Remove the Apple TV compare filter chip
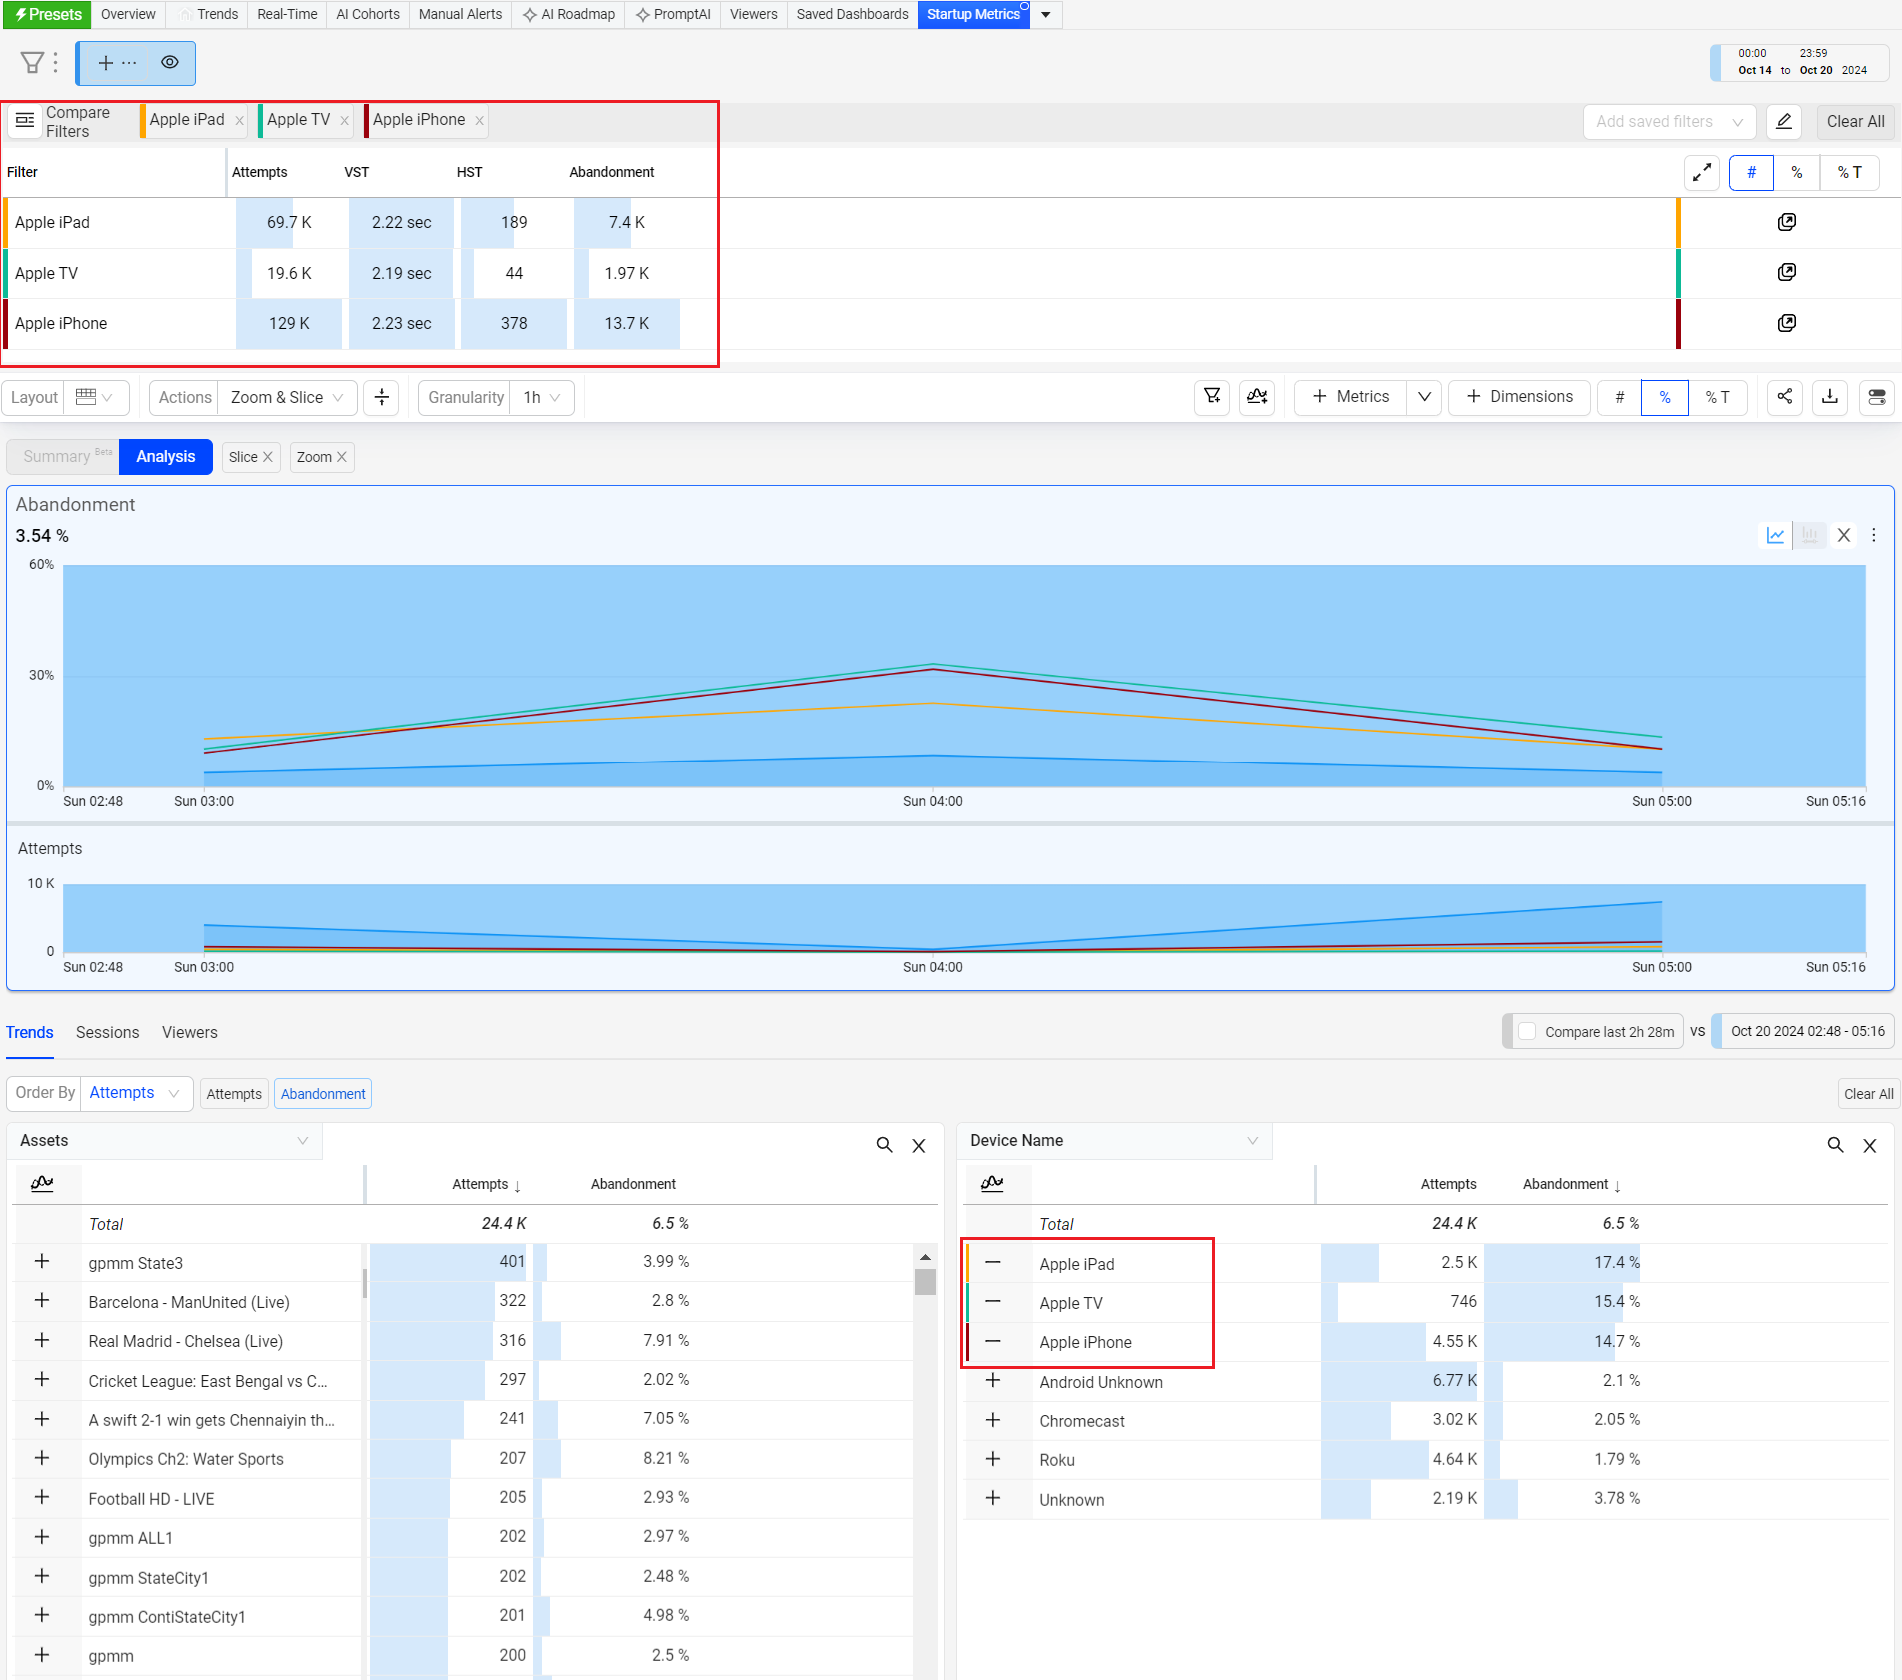The image size is (1902, 1680). click(x=345, y=121)
